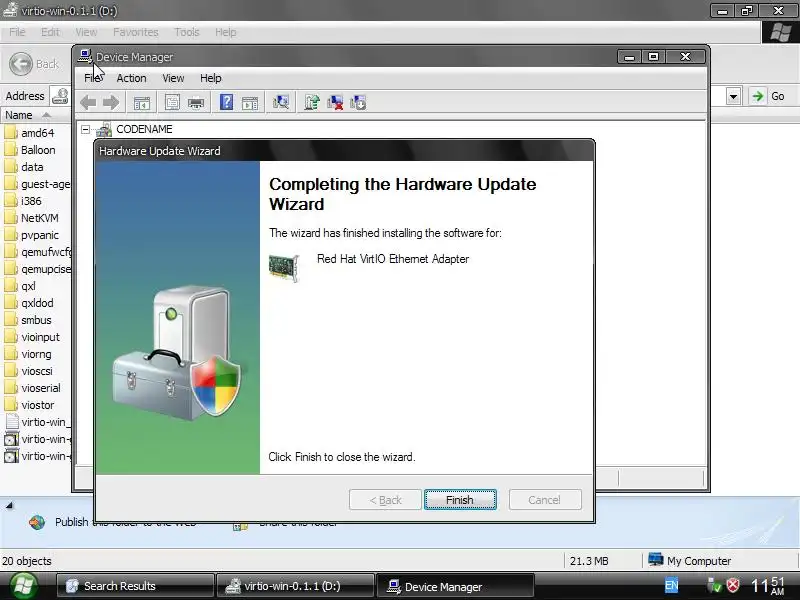Viewport: 800px width, 600px height.
Task: Select the CODENAME computer node
Action: point(144,129)
